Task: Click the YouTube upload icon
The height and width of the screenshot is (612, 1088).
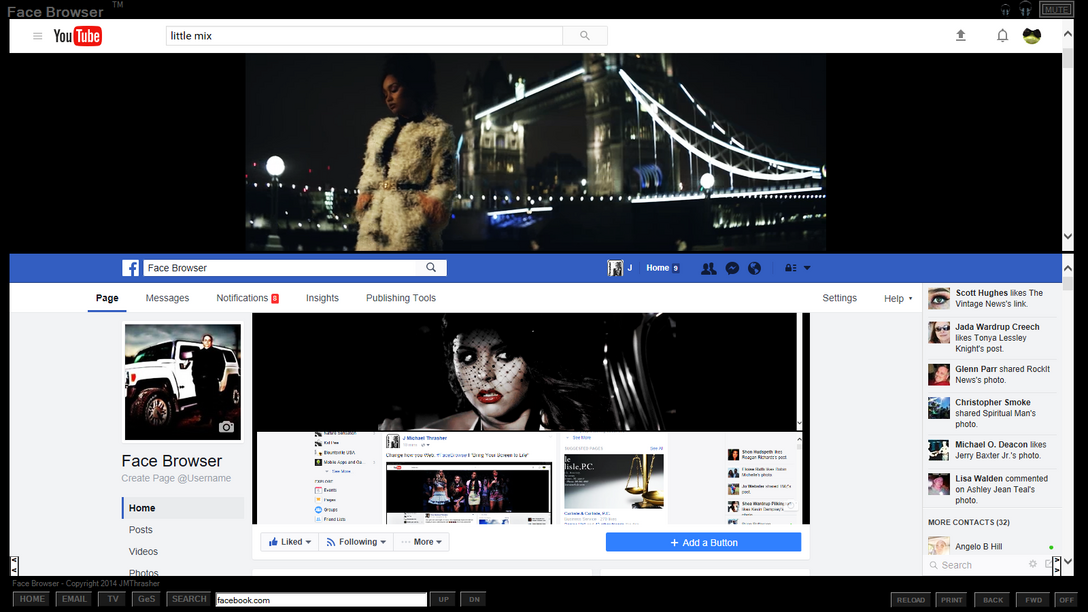Action: coord(961,34)
